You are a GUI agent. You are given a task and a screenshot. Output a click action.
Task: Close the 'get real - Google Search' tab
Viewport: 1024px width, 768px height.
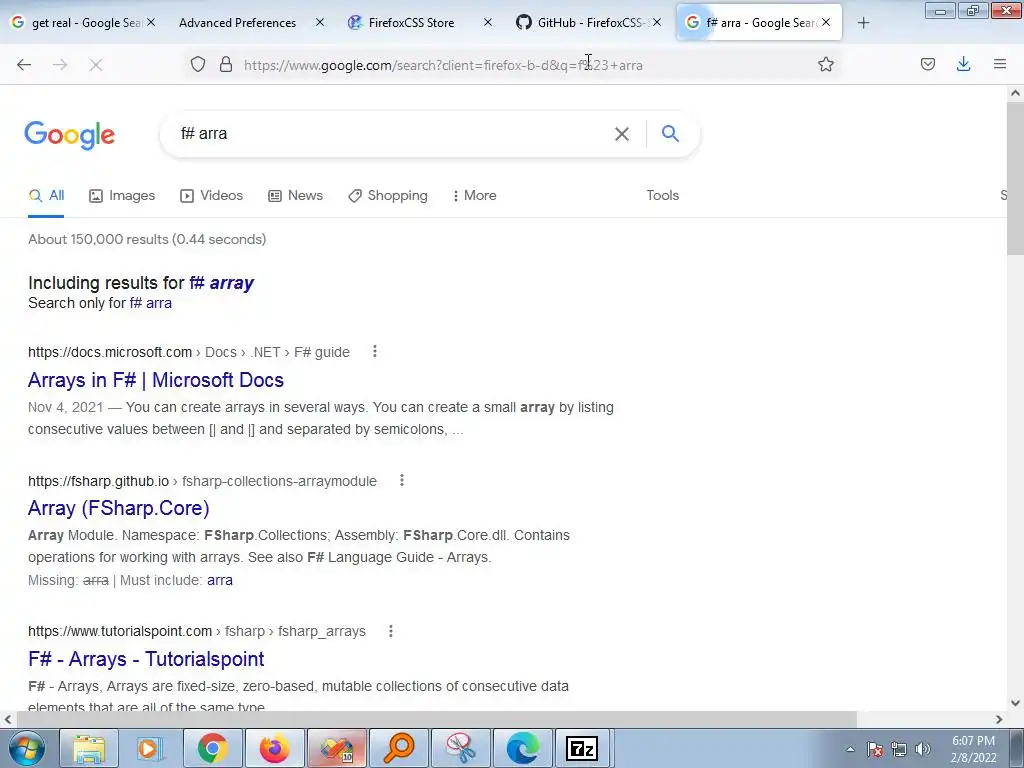[x=151, y=22]
